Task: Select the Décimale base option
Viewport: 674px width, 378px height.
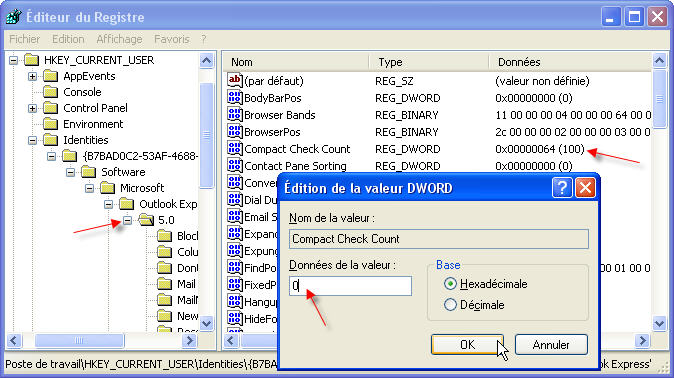Action: point(450,305)
